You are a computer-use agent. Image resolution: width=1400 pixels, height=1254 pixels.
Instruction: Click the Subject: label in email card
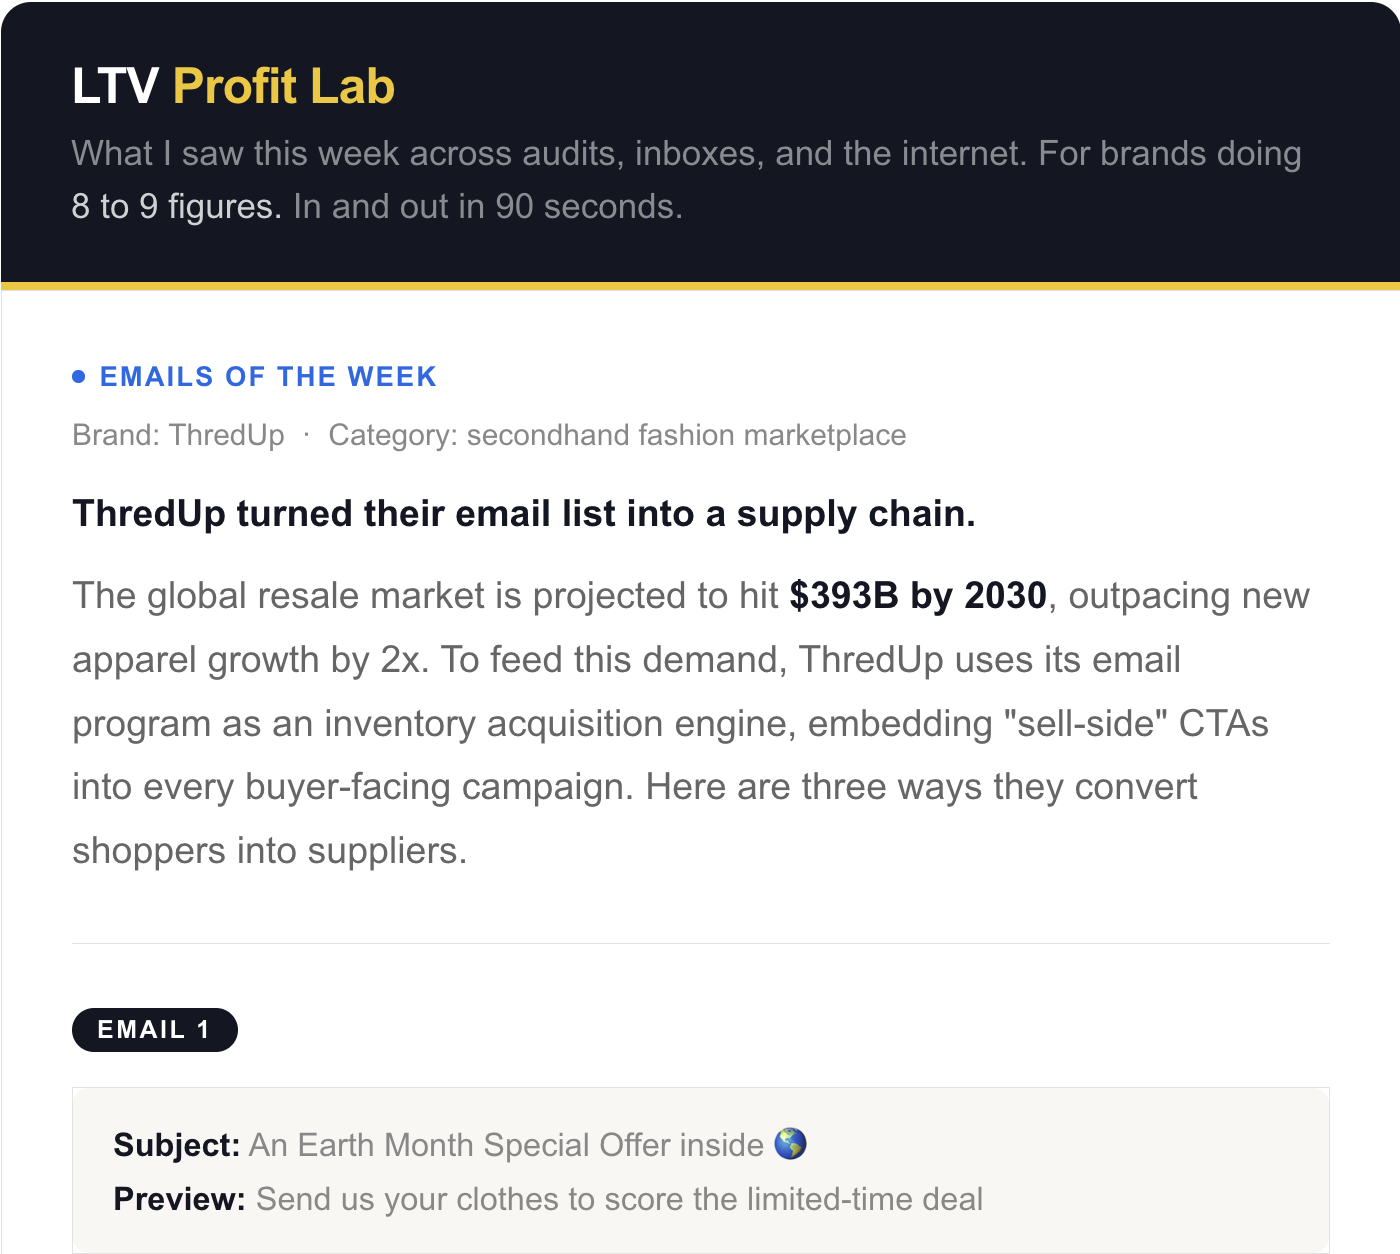pyautogui.click(x=177, y=1145)
